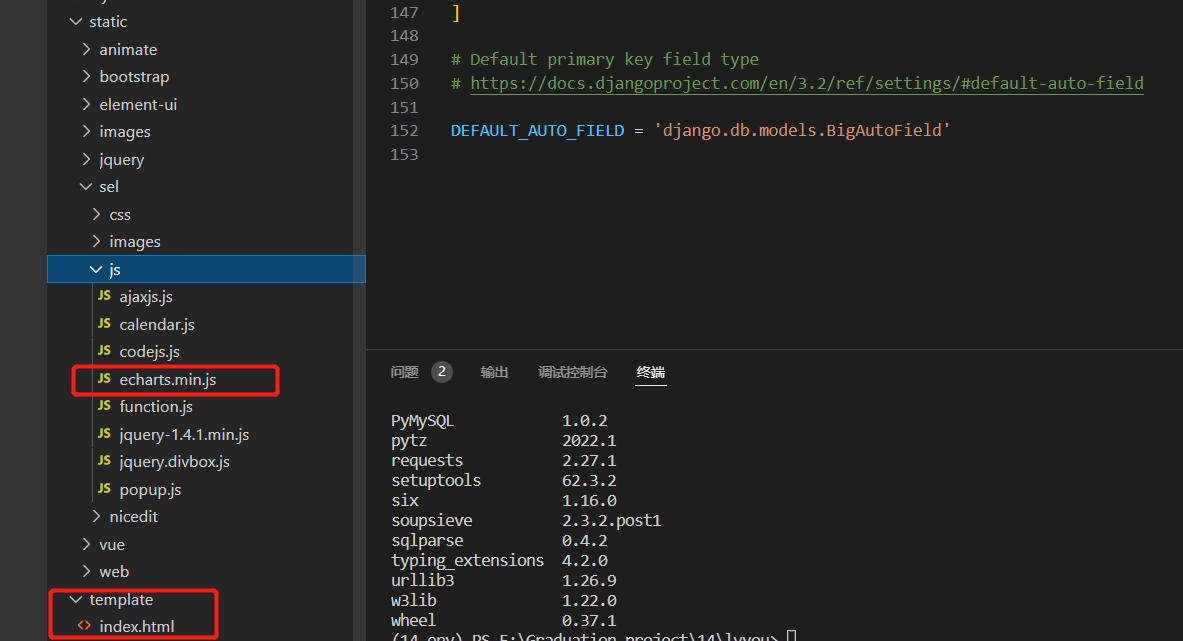Collapse the static folder

pos(75,22)
